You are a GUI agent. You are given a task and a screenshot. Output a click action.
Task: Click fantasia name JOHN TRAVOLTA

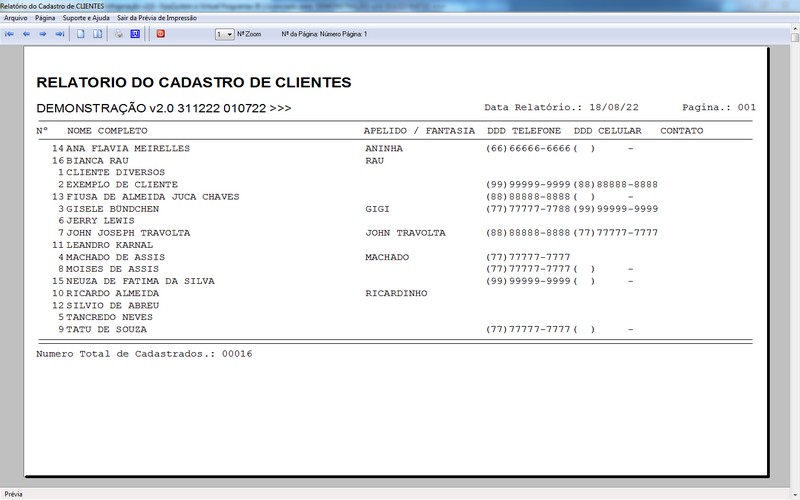coord(406,233)
